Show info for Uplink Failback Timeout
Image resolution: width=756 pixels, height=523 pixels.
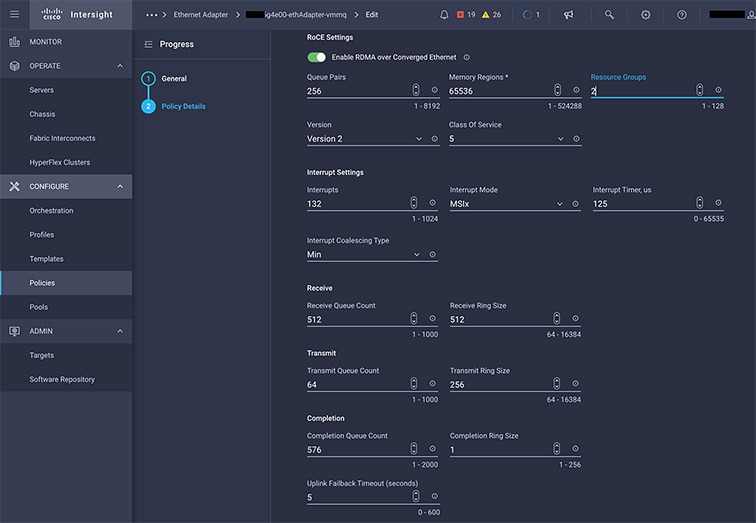pos(434,496)
